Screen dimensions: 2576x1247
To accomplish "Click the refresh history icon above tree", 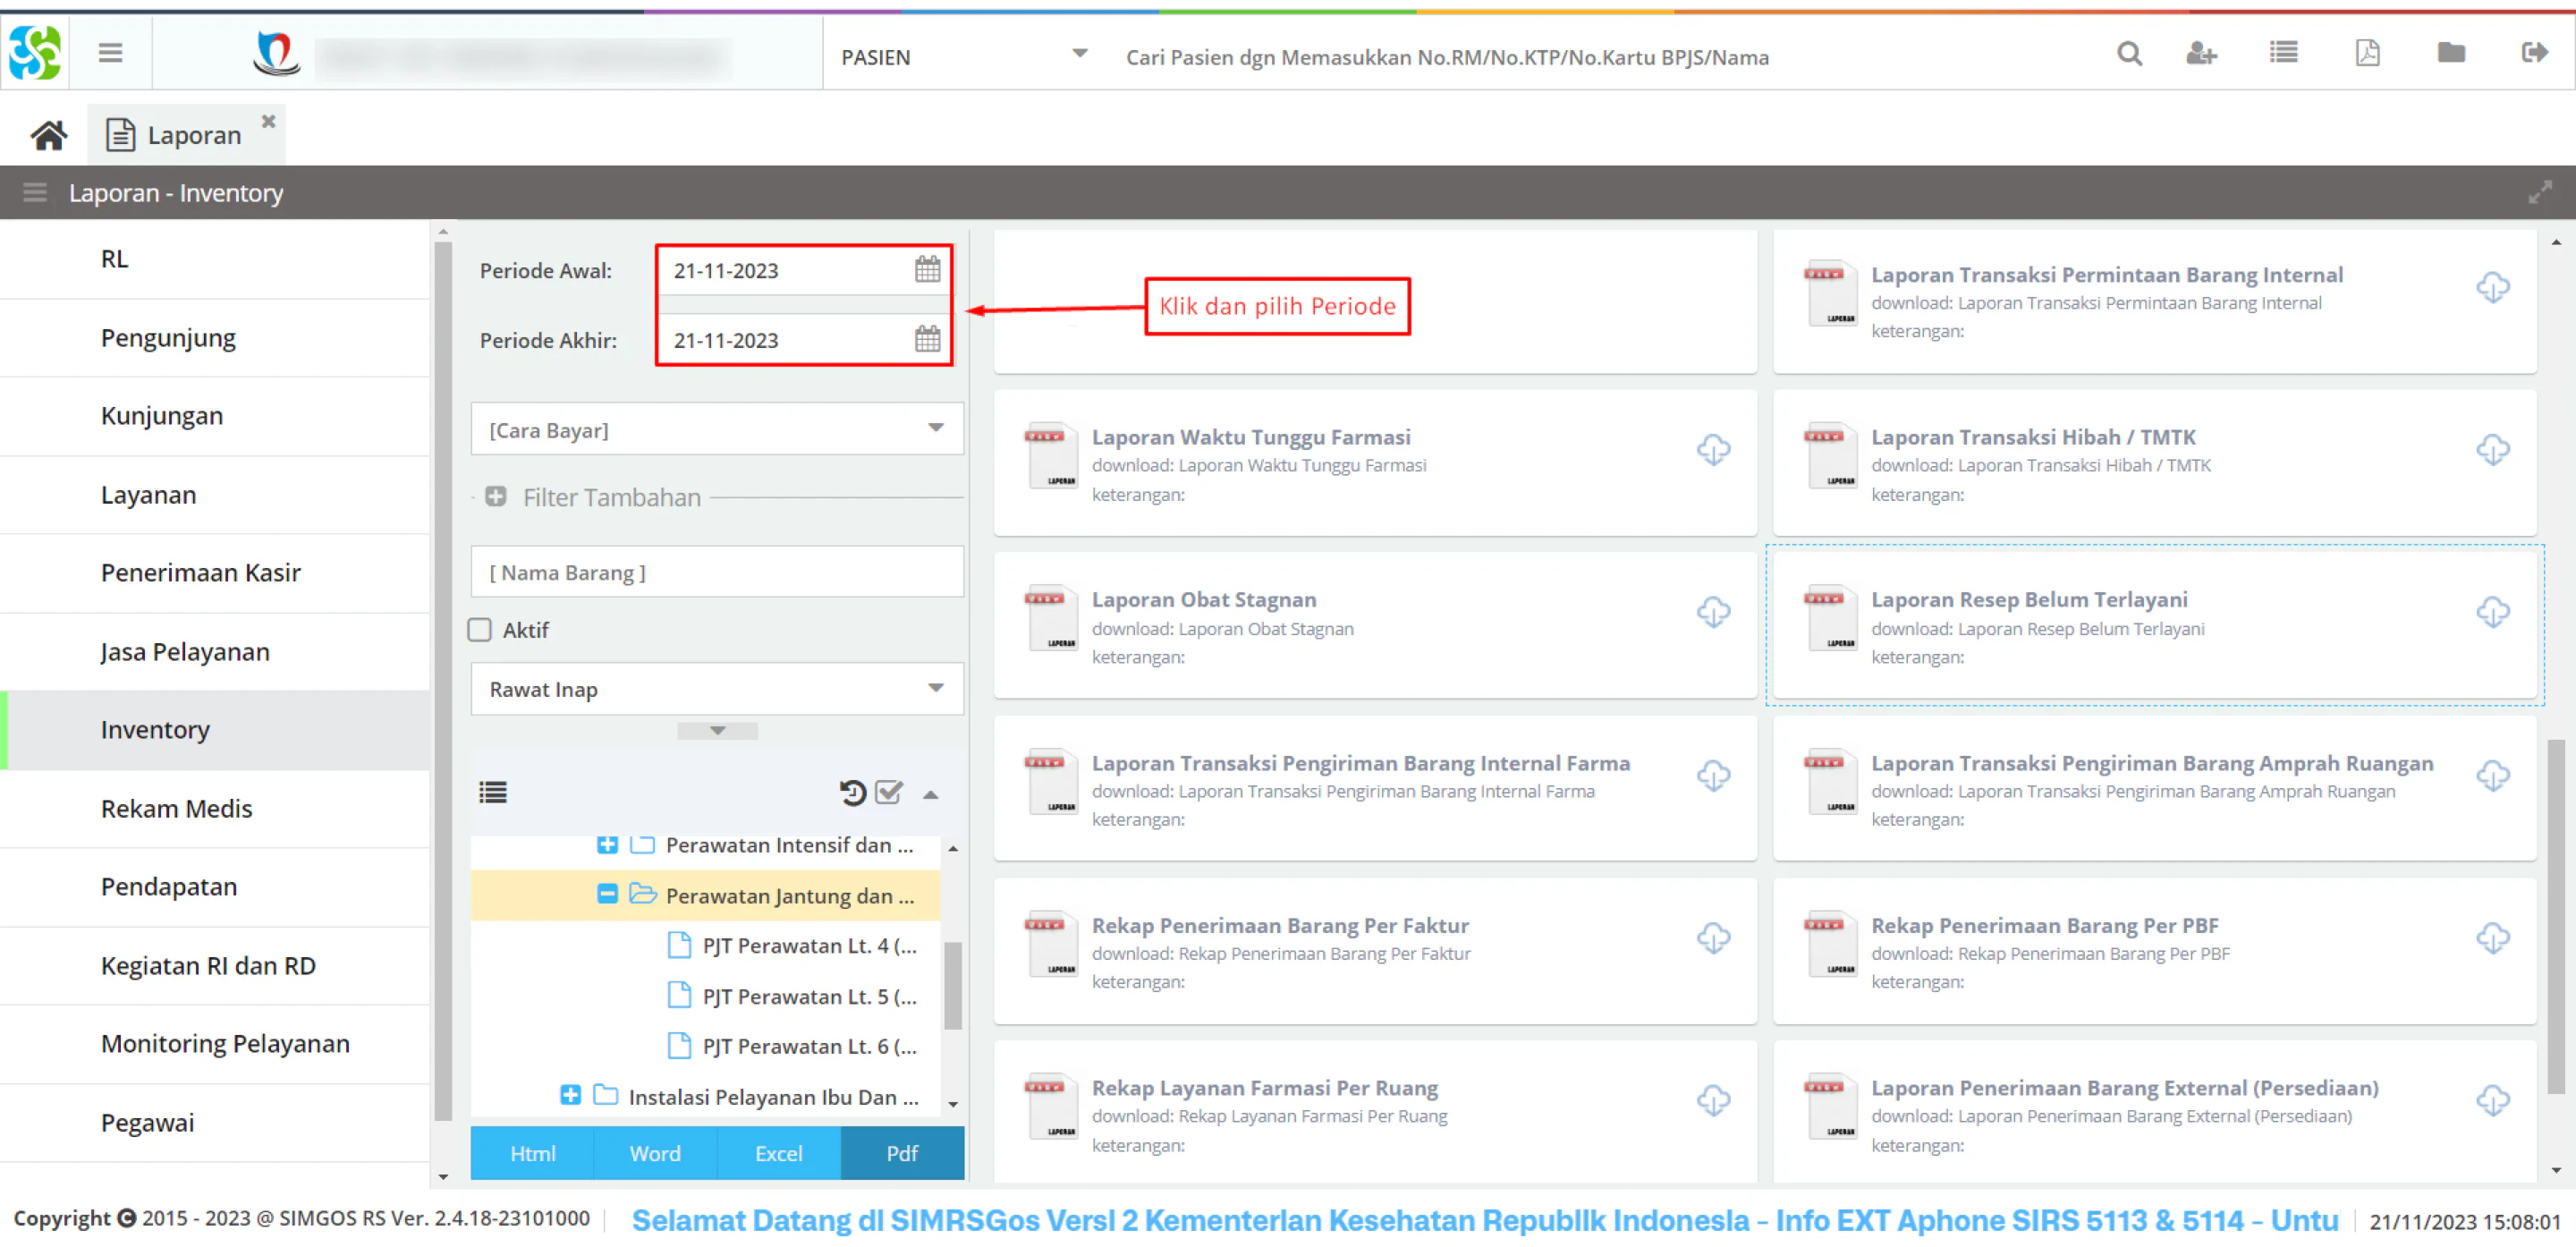I will click(852, 793).
